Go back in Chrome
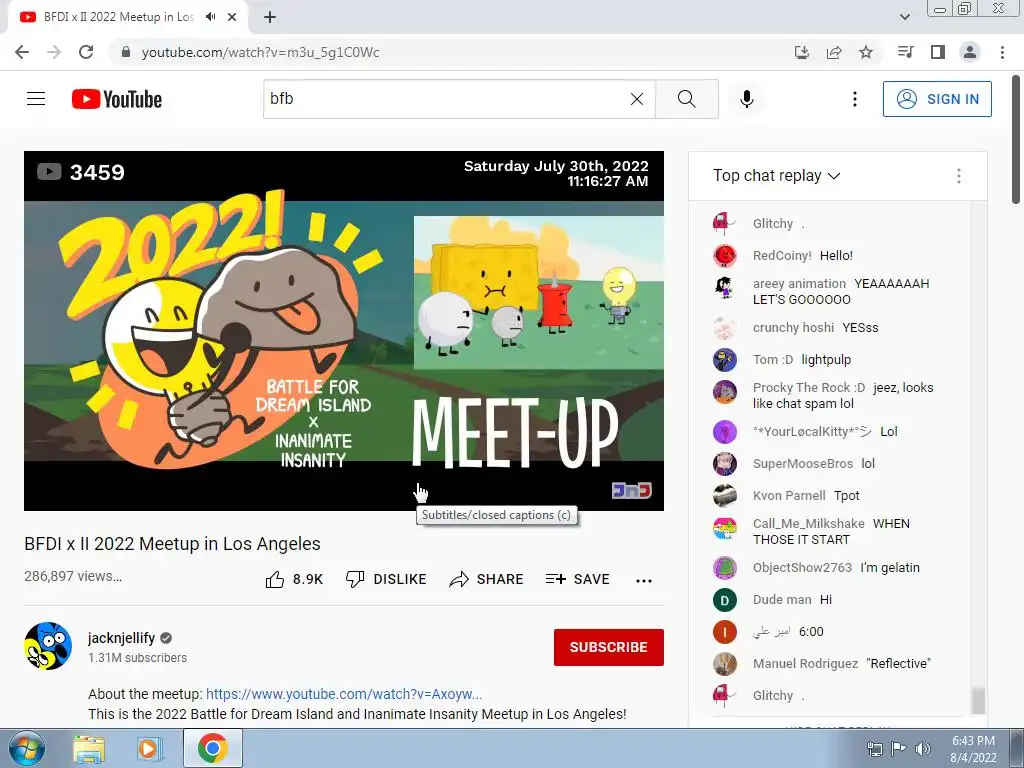Screen dimensions: 1024x768 (22, 52)
